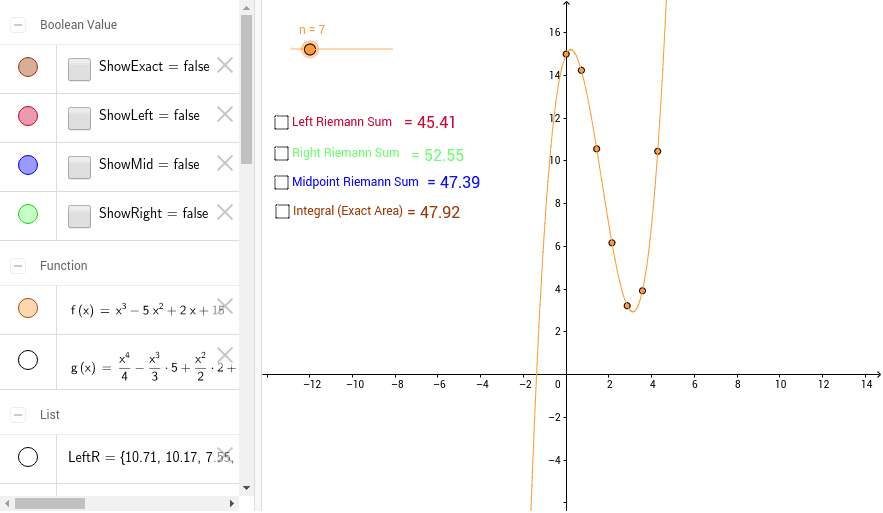Screen dimensions: 883x513
Task: Delete ShowExact row with X icon
Action: (225, 65)
